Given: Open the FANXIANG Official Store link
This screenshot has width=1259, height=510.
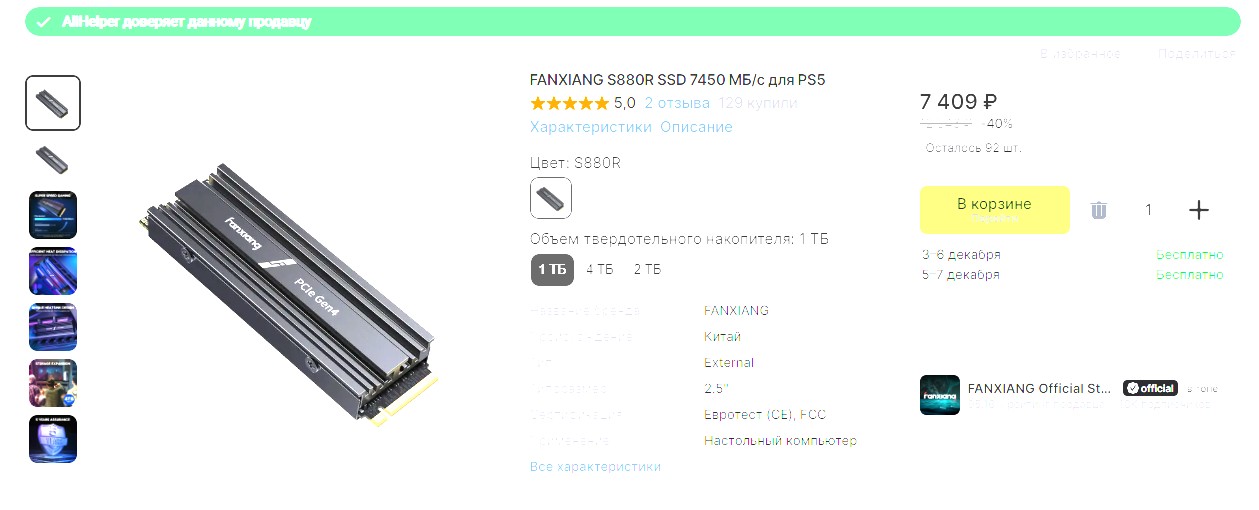Looking at the screenshot, I should click(x=1040, y=388).
